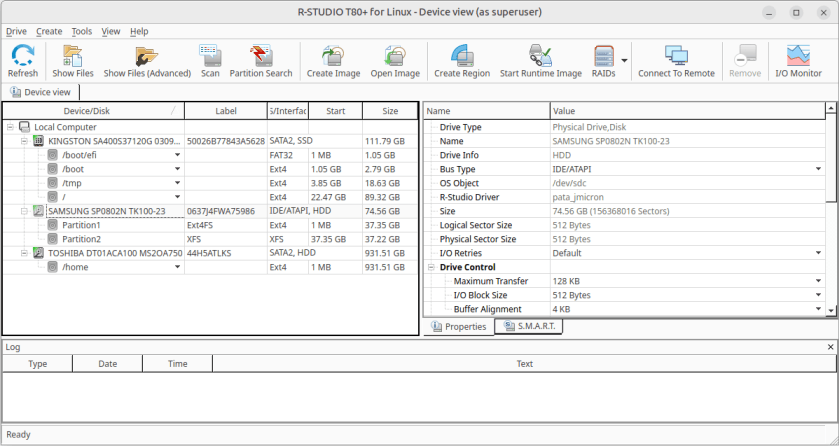Click the Start column header

[335, 111]
